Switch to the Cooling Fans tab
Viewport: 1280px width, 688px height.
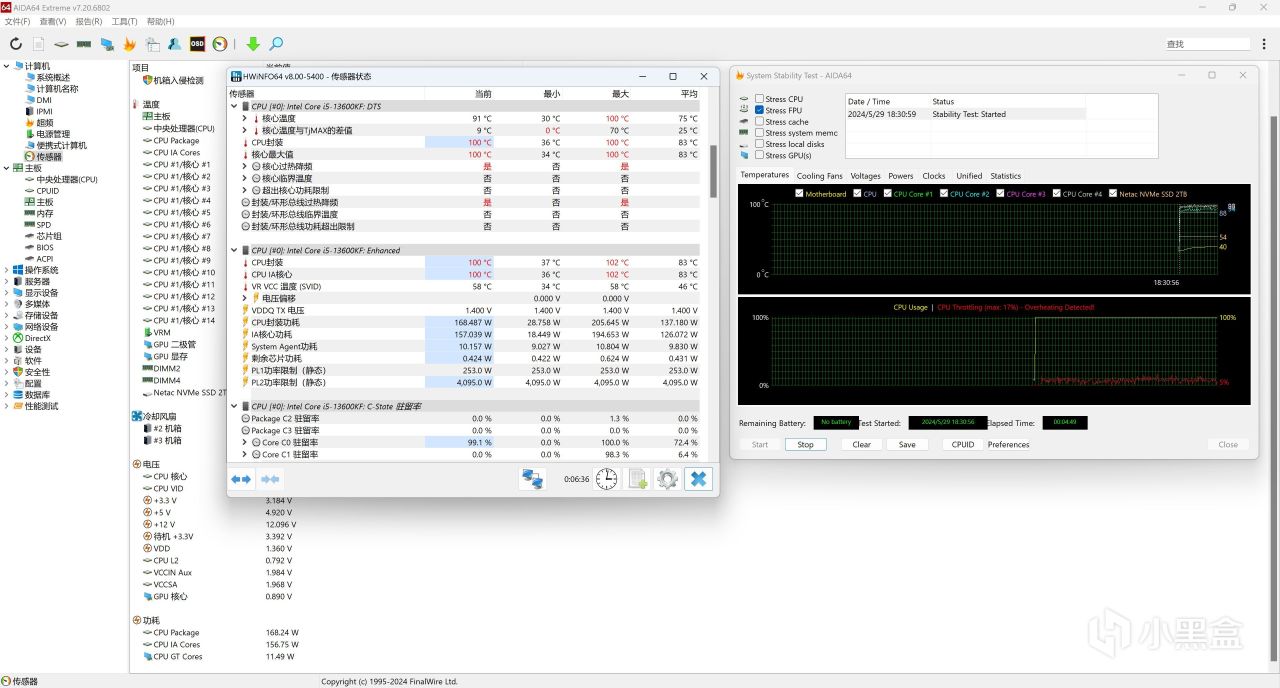pos(819,176)
